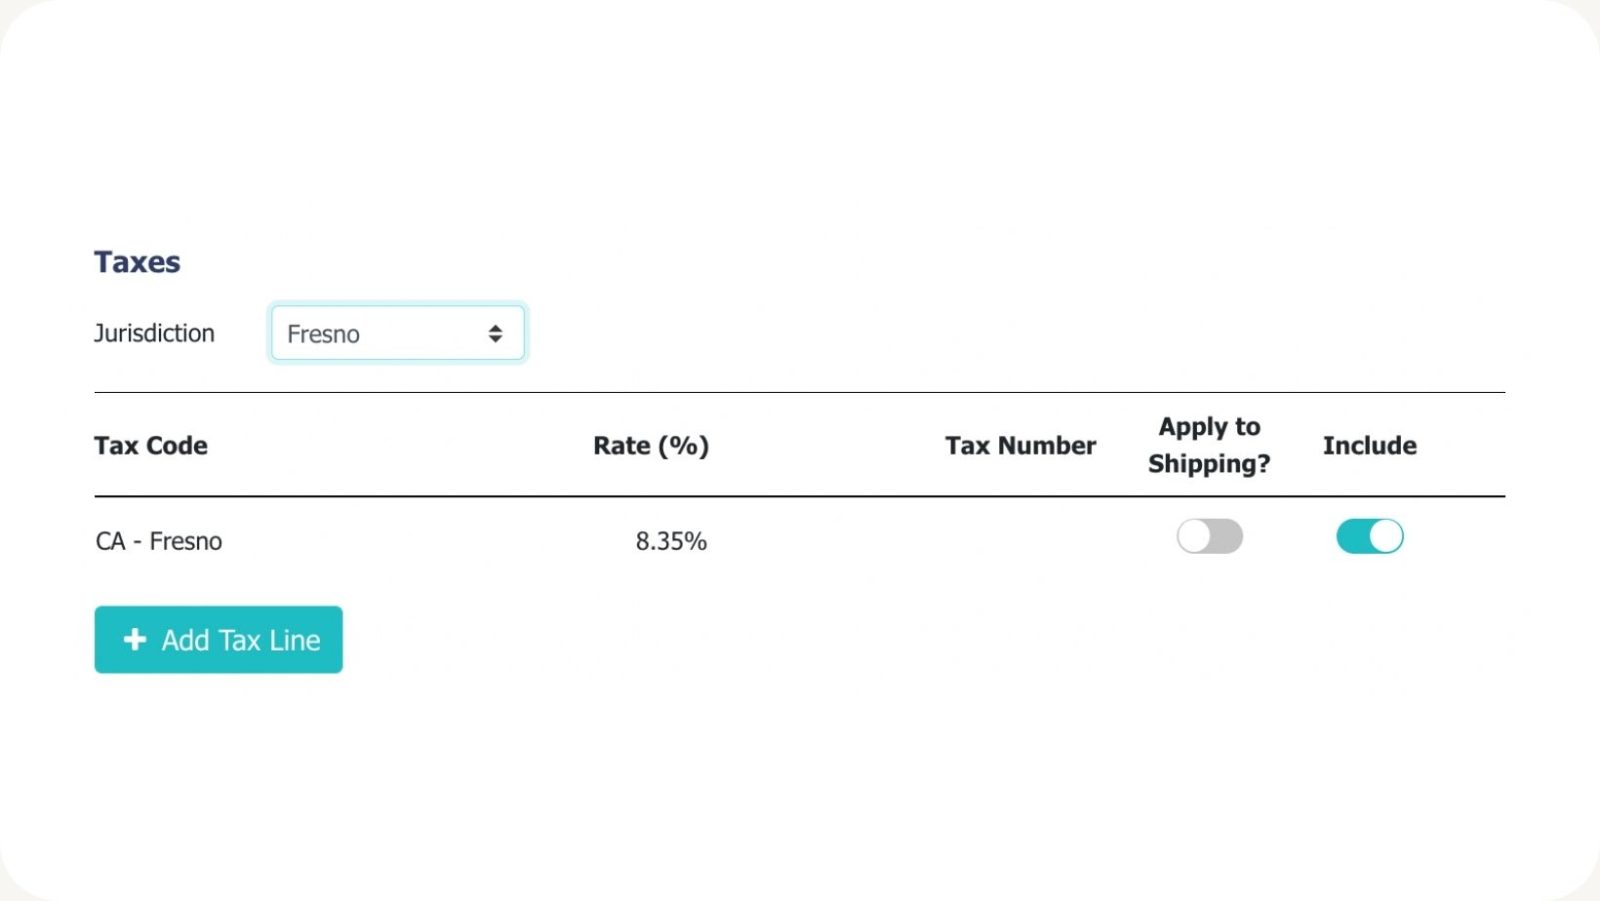Click the Jurisdiction label
Screen dimensions: 1600x901
click(x=155, y=333)
